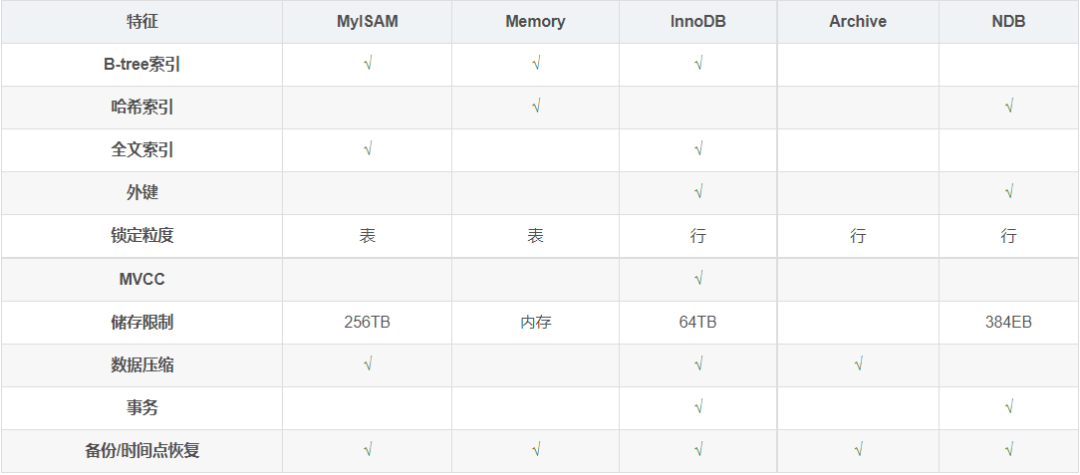Click the 384EB storage limit cell

pyautogui.click(x=1008, y=322)
